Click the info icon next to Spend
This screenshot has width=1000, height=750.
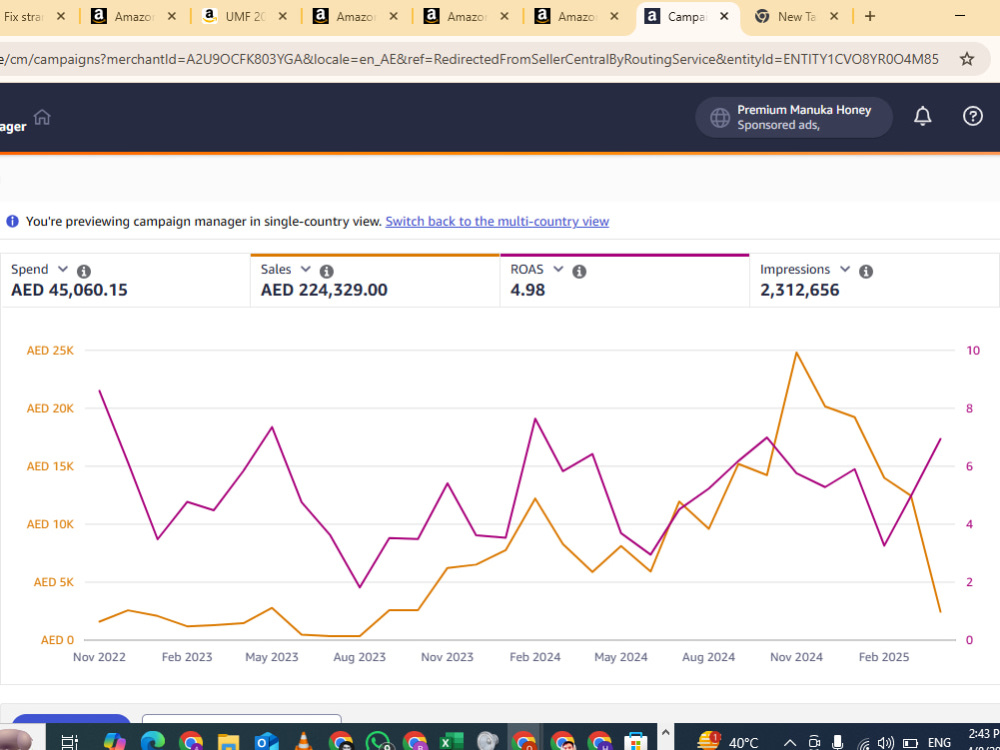(x=84, y=271)
